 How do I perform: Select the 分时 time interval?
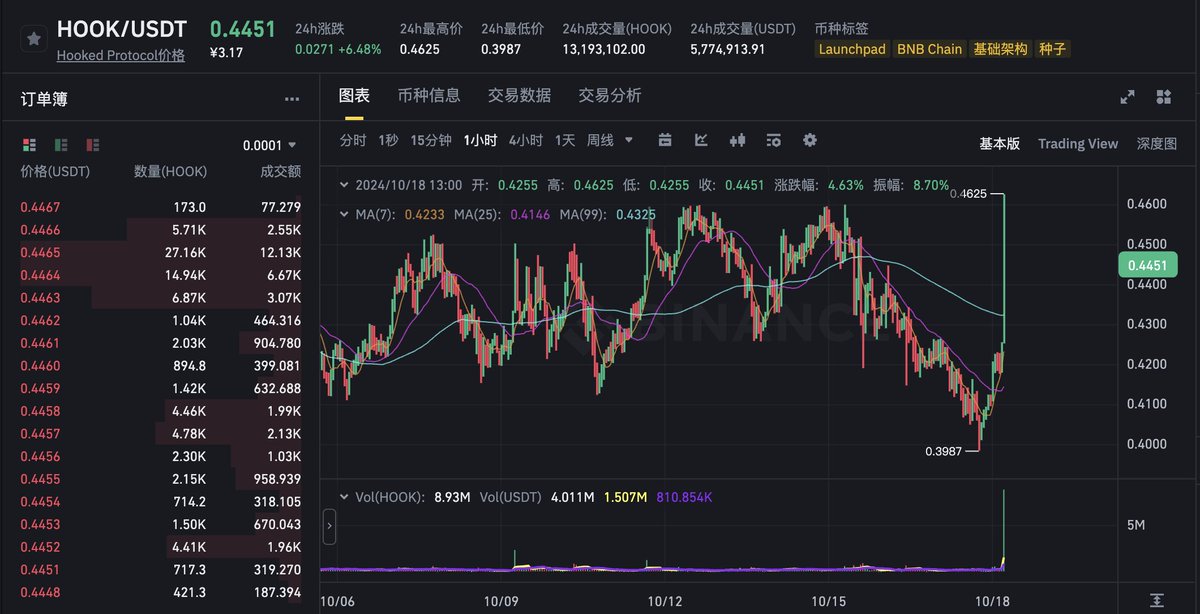coord(353,140)
